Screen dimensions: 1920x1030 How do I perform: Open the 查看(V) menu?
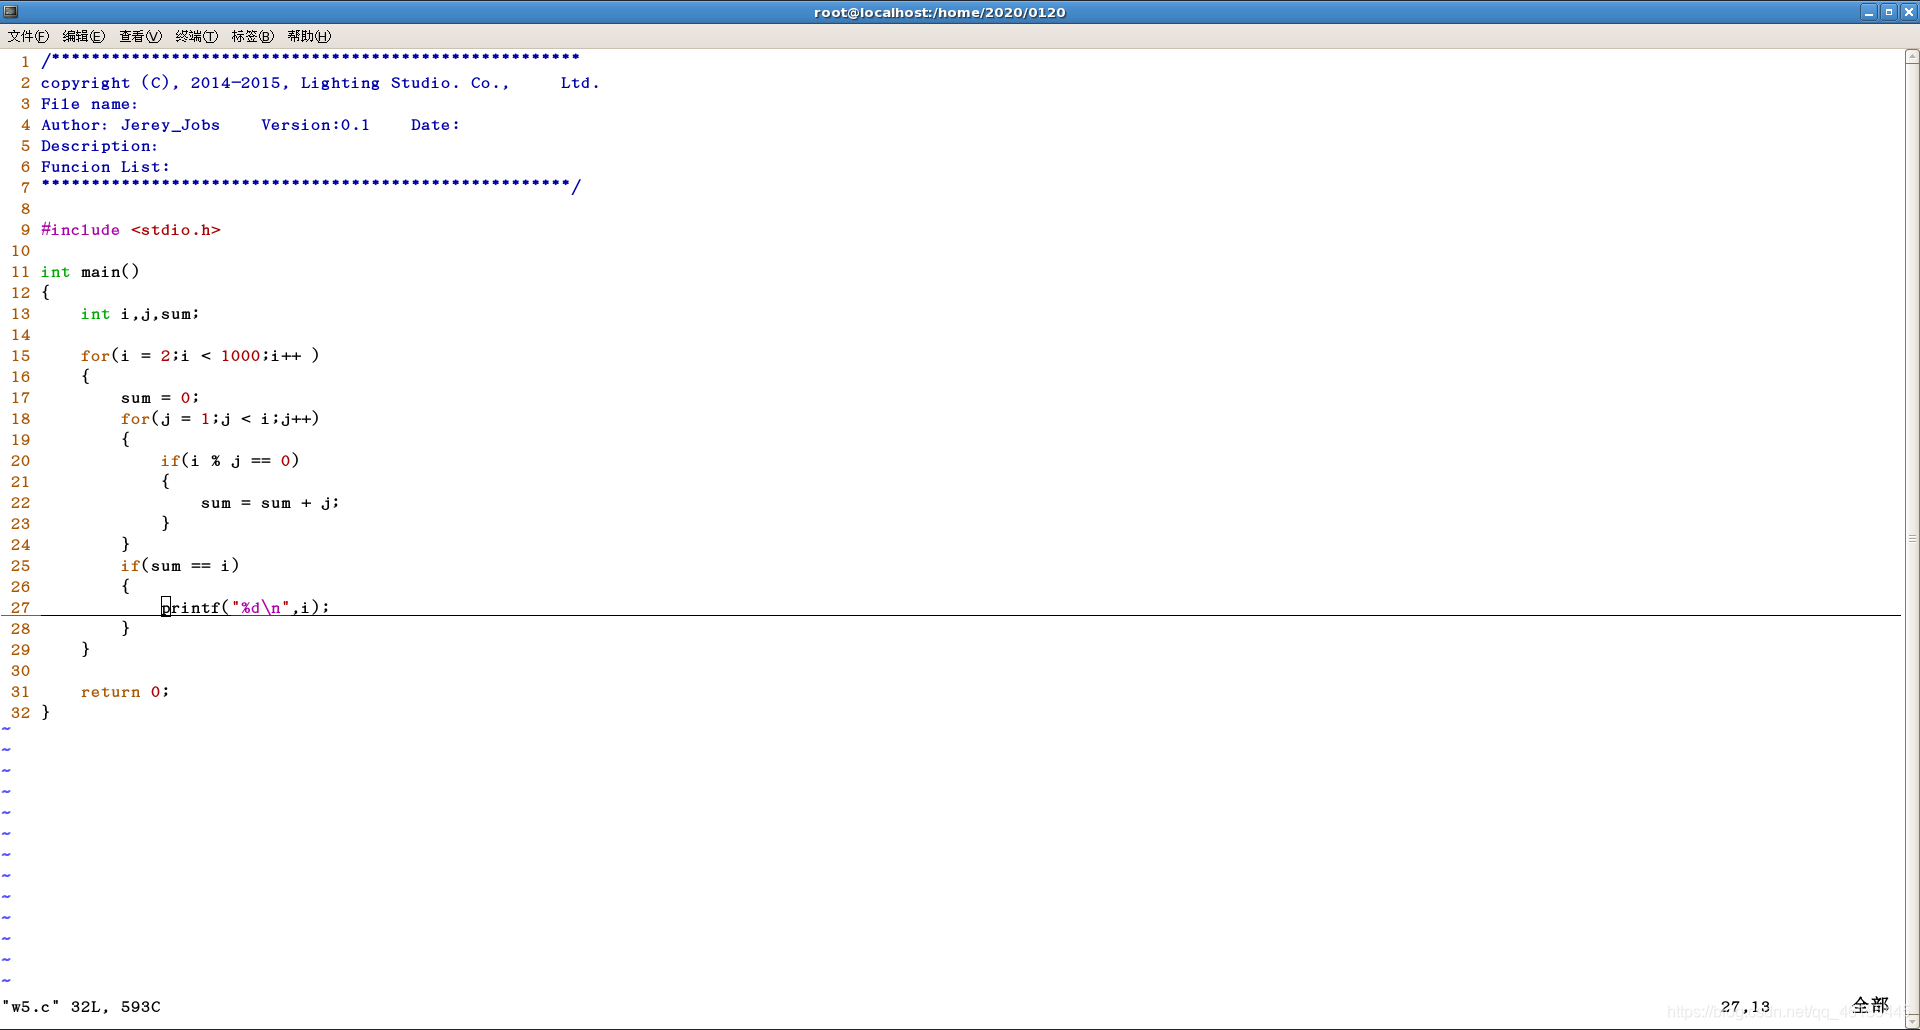pyautogui.click(x=140, y=36)
